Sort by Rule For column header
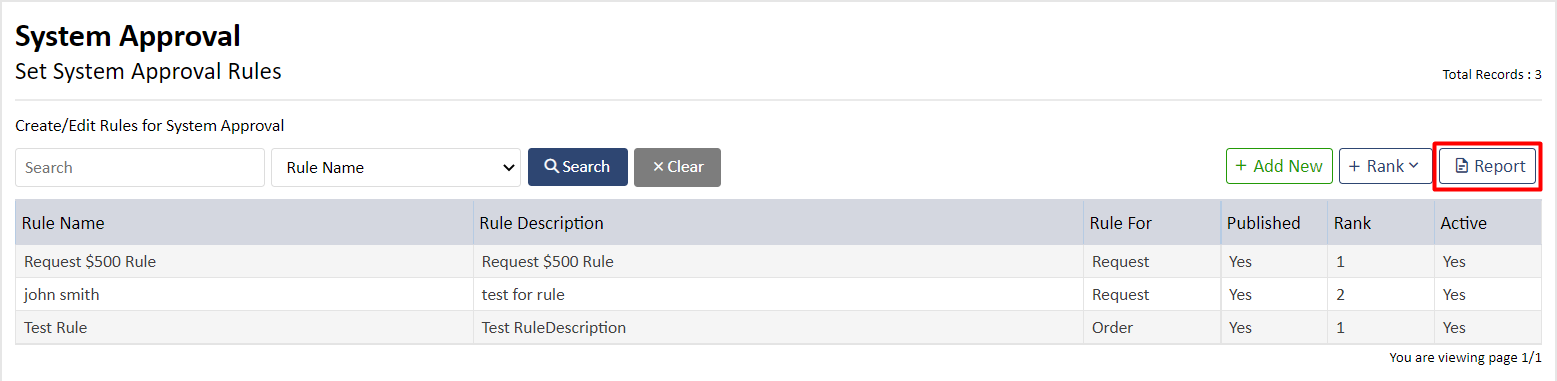The image size is (1557, 381). [1120, 223]
